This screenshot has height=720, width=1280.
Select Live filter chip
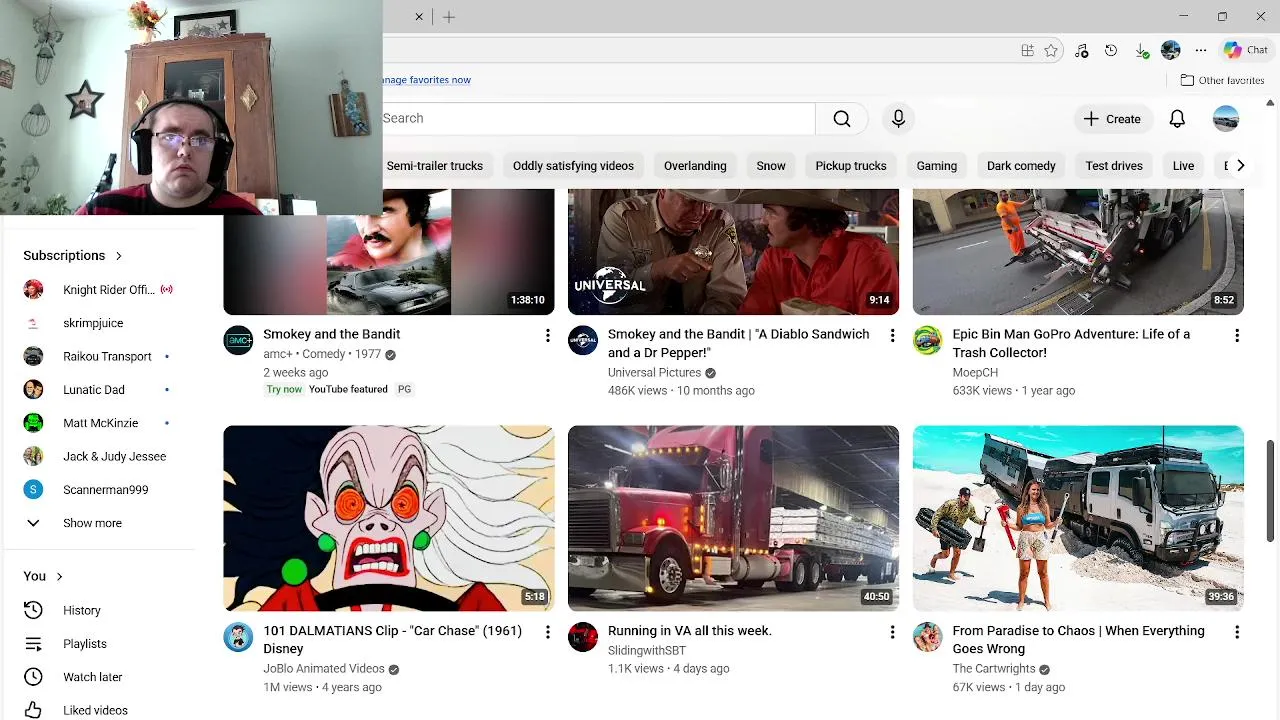pos(1183,166)
